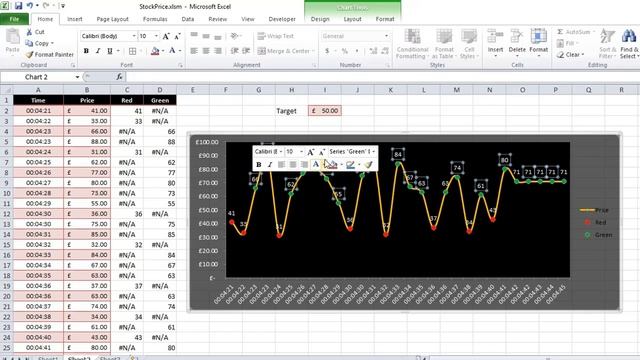Open Sort & Filter menu
This screenshot has width=640, height=360.
click(x=607, y=44)
